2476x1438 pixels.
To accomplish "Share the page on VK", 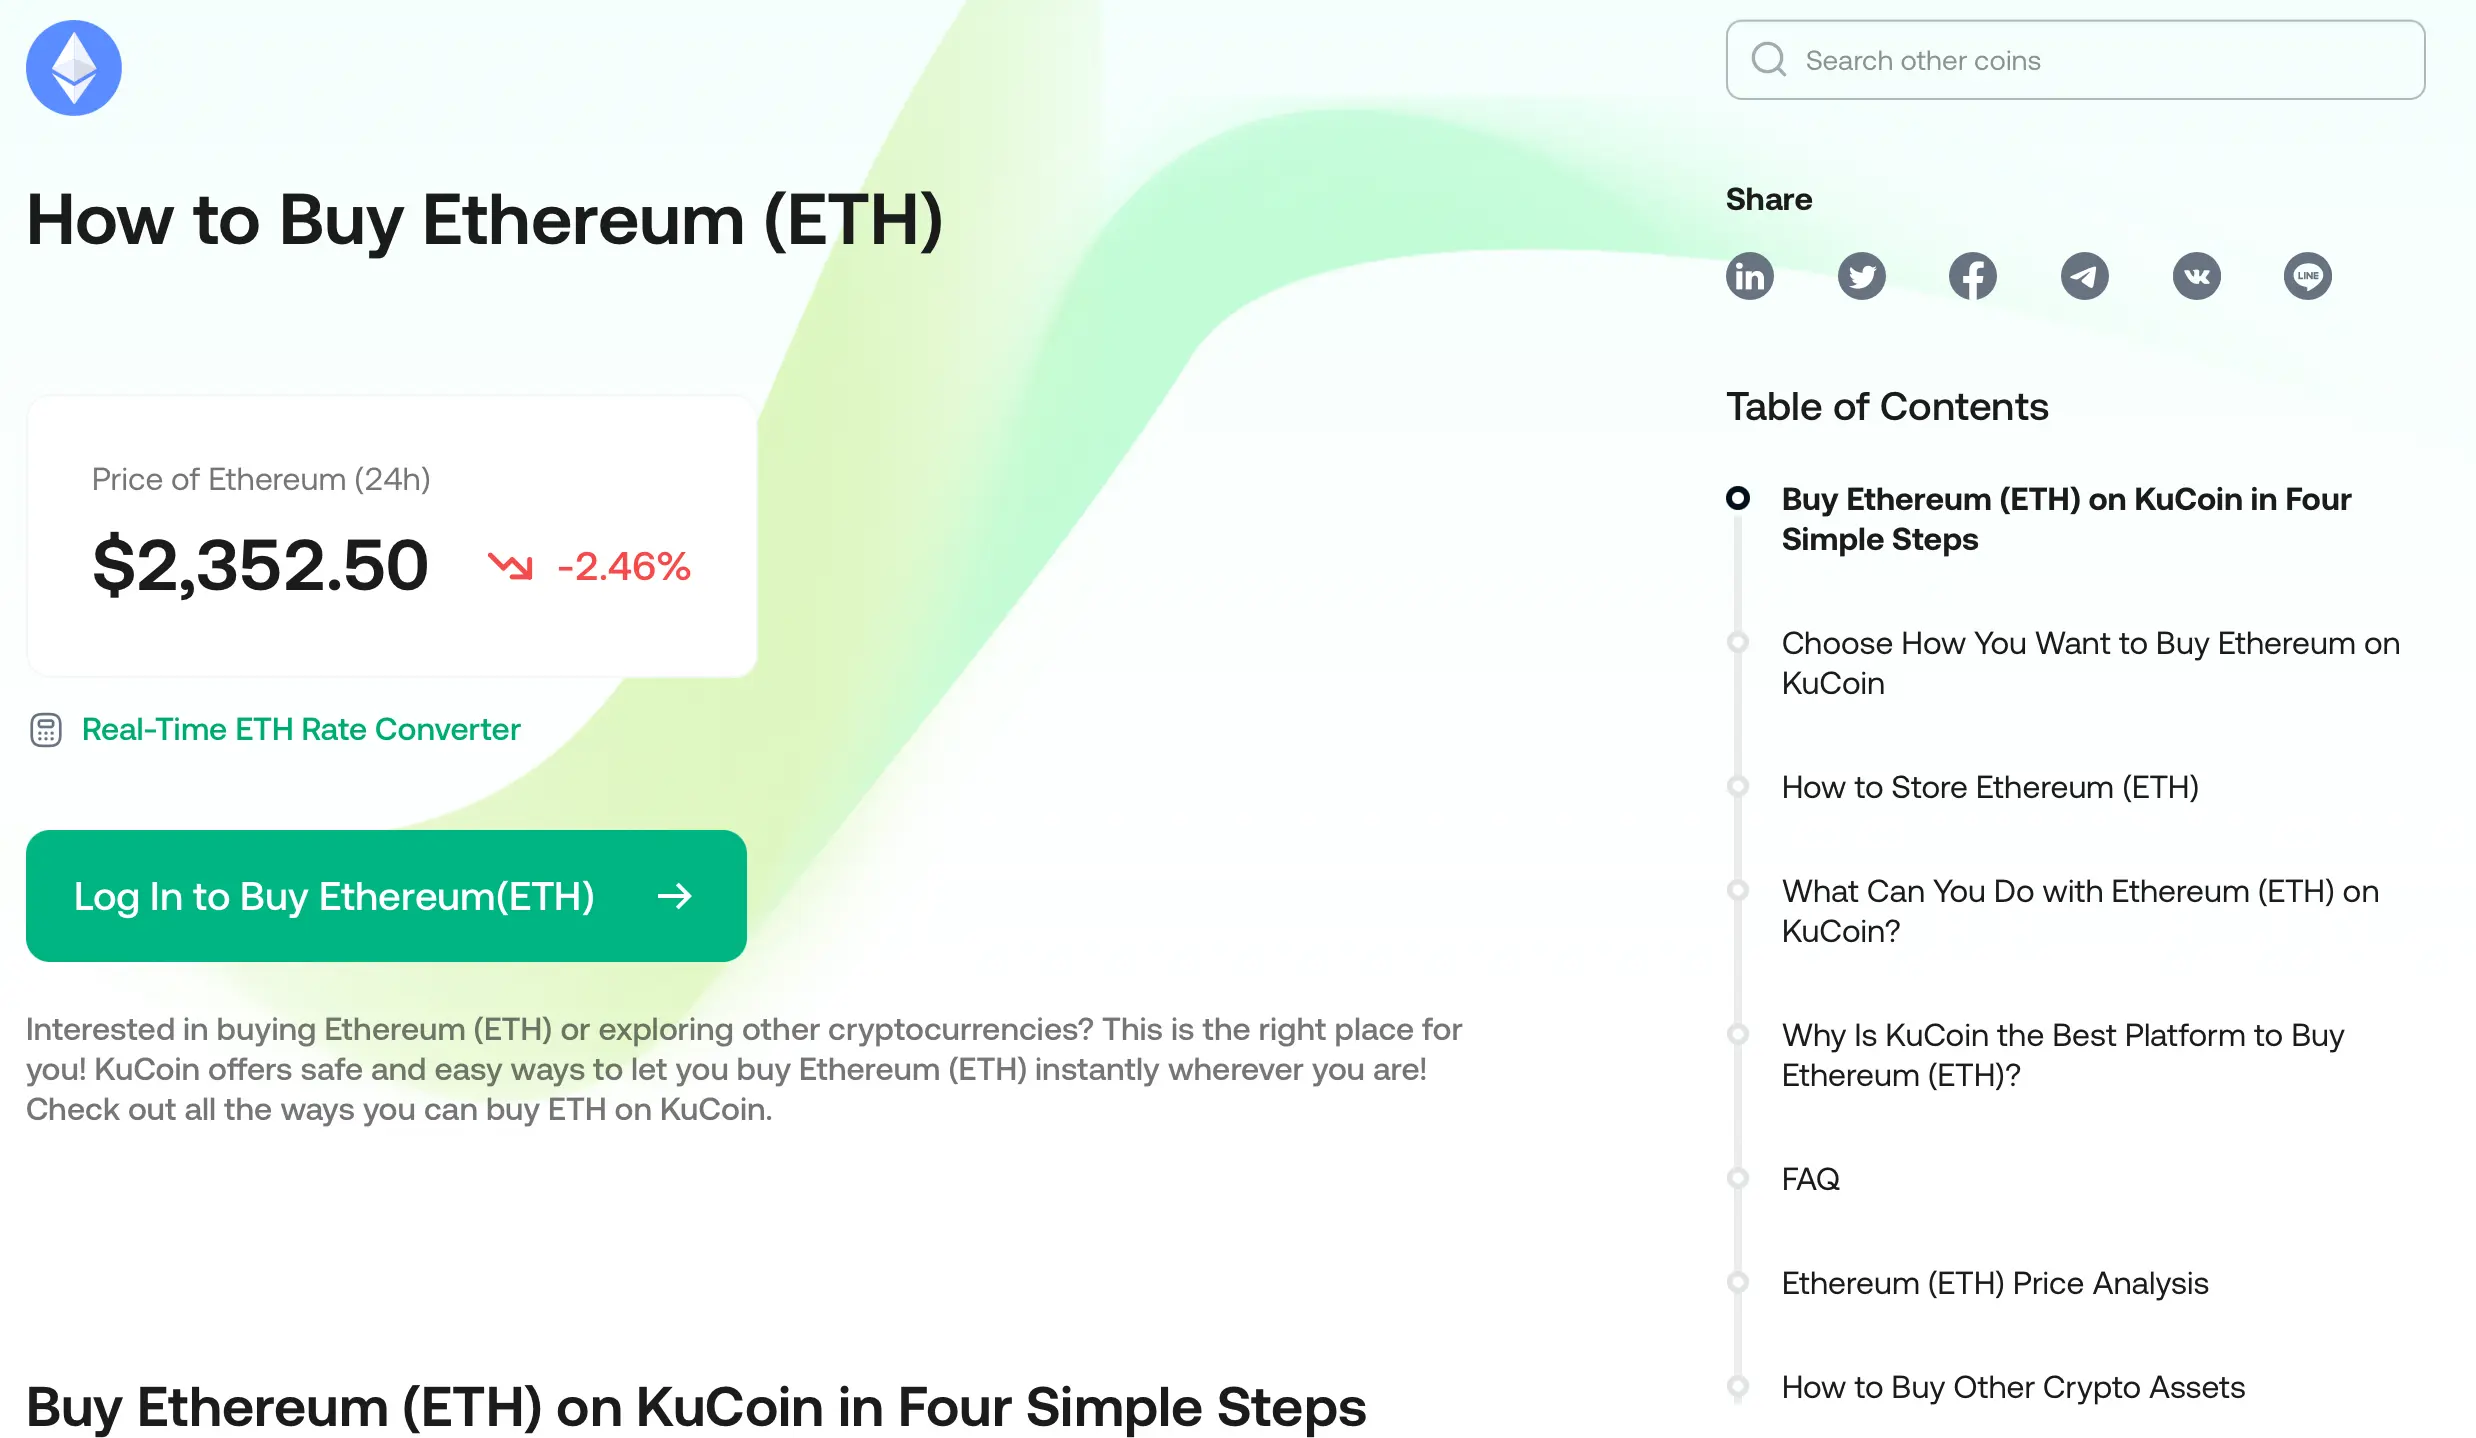I will 2197,276.
